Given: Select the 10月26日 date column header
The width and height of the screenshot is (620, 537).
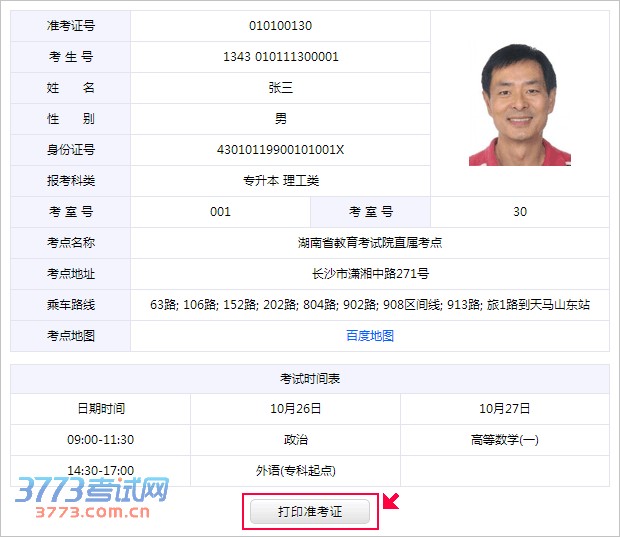Looking at the screenshot, I should click(295, 409).
